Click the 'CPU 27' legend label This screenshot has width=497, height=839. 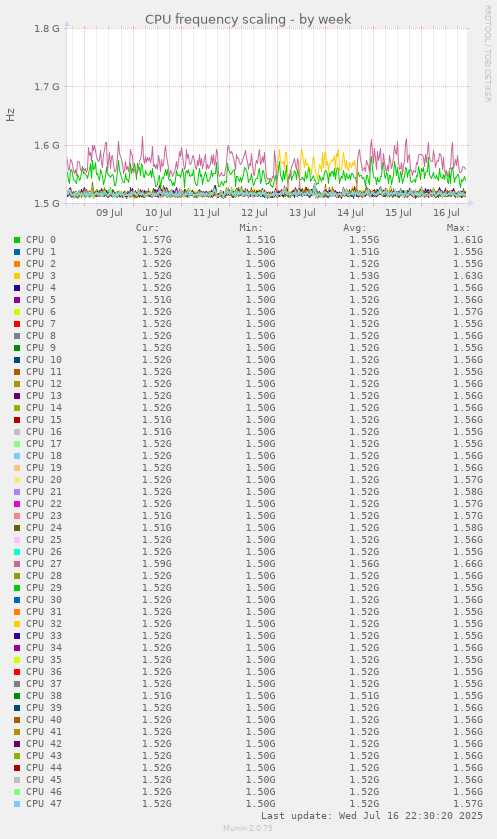point(44,563)
